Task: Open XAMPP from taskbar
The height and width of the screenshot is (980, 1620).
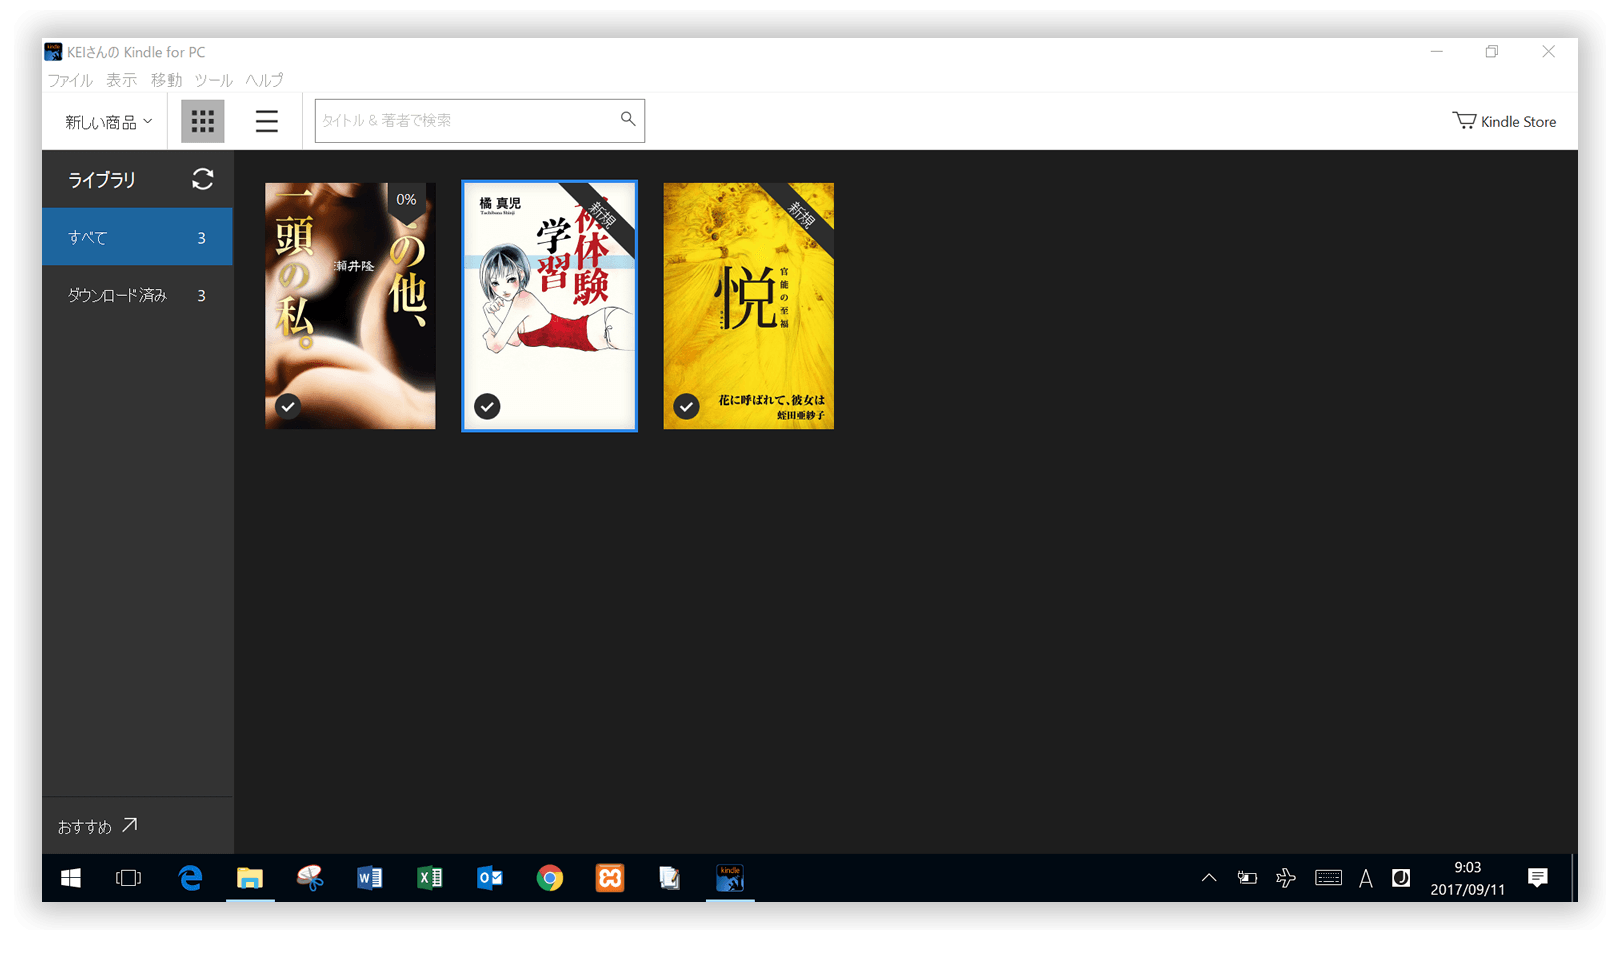Action: coord(610,878)
